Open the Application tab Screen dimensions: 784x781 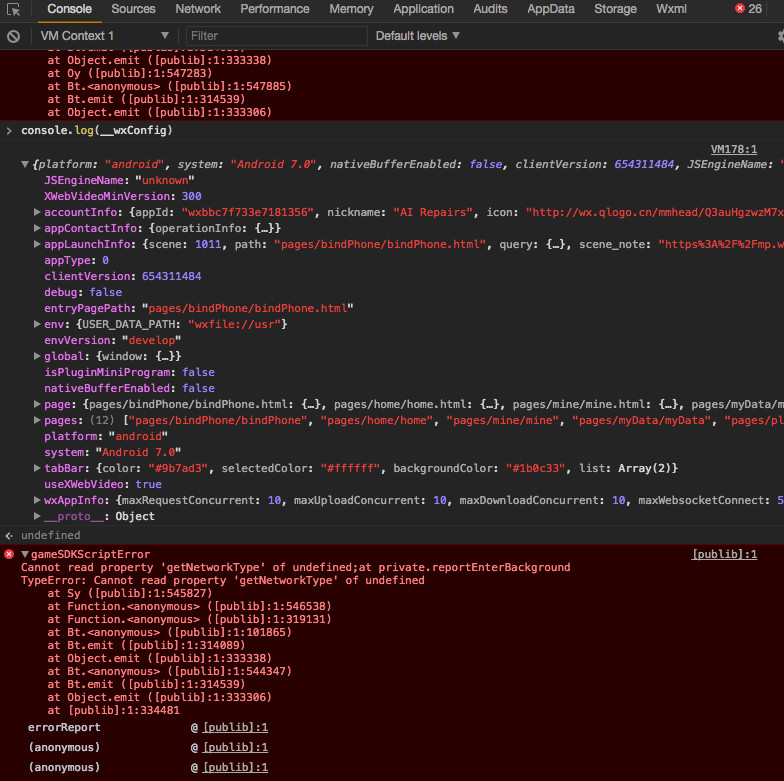coord(424,9)
